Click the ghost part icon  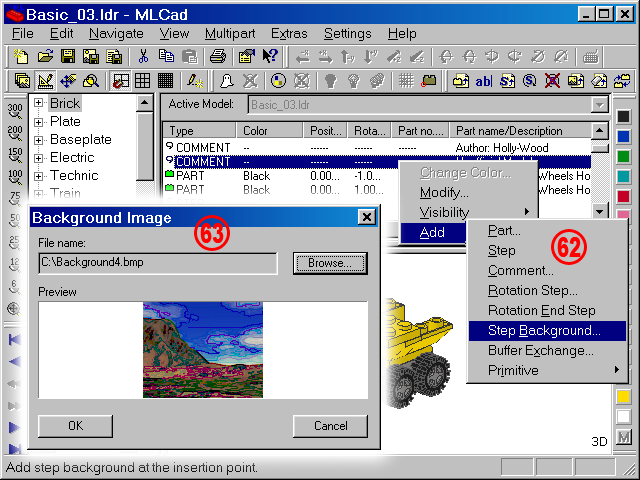[x=227, y=81]
